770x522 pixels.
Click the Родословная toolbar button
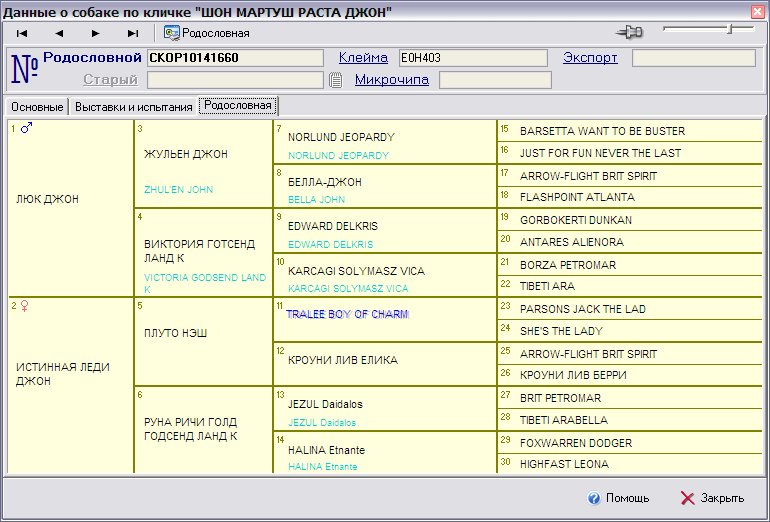(x=207, y=33)
